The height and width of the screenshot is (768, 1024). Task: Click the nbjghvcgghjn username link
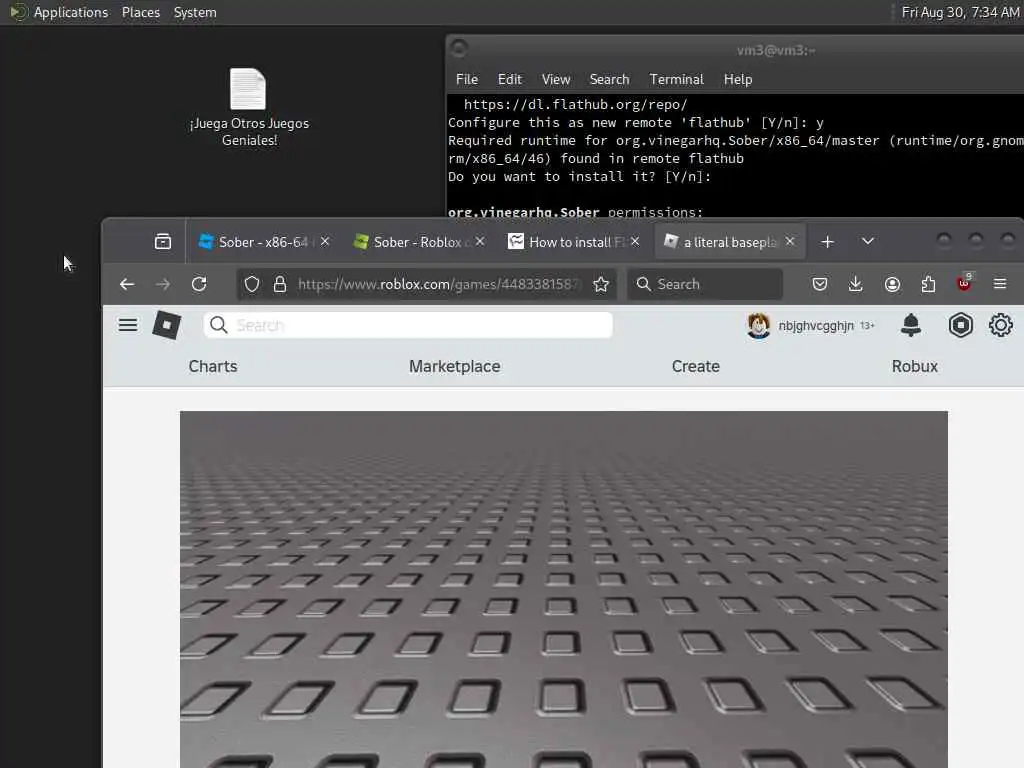click(816, 326)
